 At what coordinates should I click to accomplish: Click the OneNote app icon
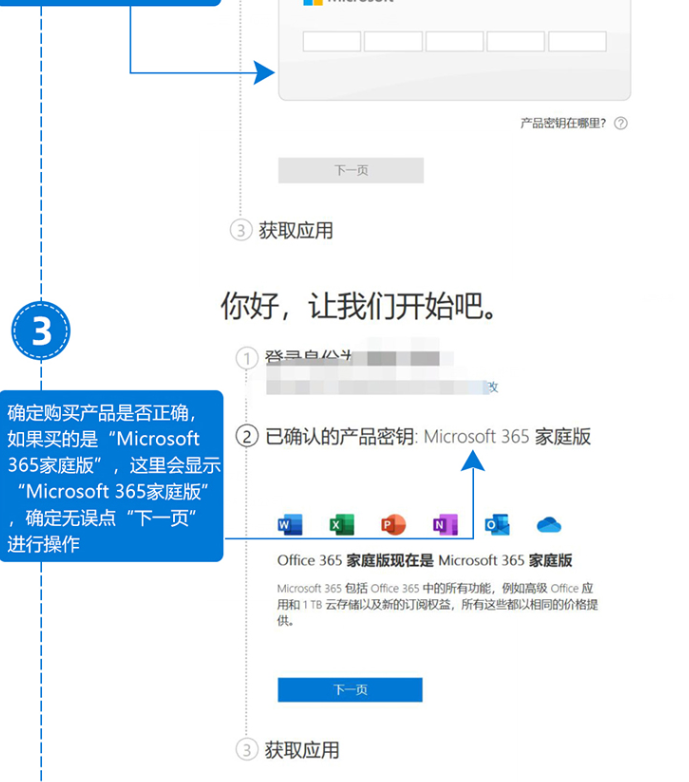click(x=445, y=525)
